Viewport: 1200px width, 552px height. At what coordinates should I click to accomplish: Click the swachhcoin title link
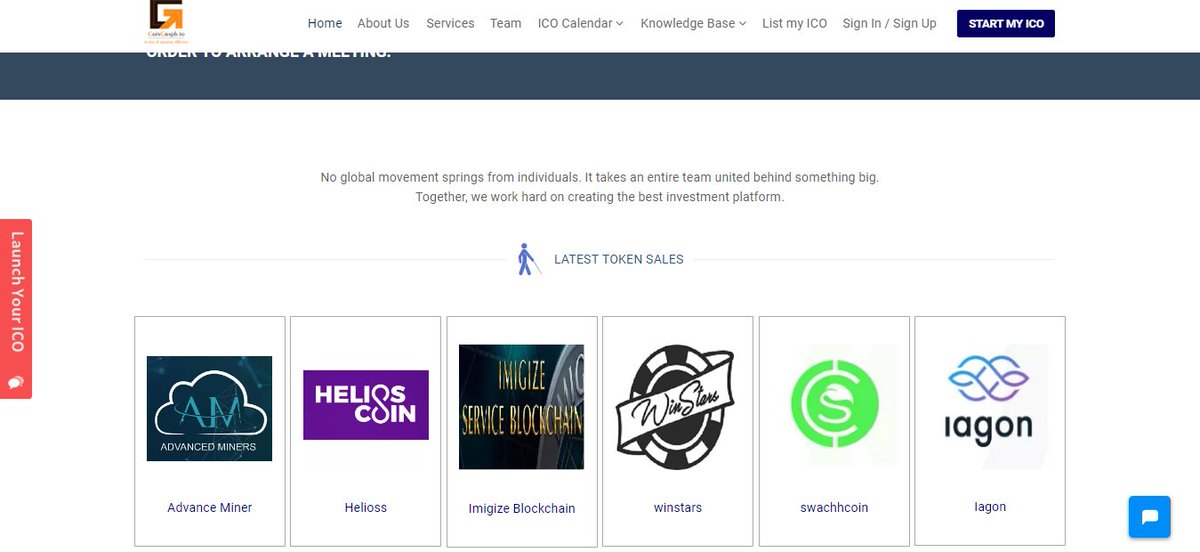[x=834, y=507]
